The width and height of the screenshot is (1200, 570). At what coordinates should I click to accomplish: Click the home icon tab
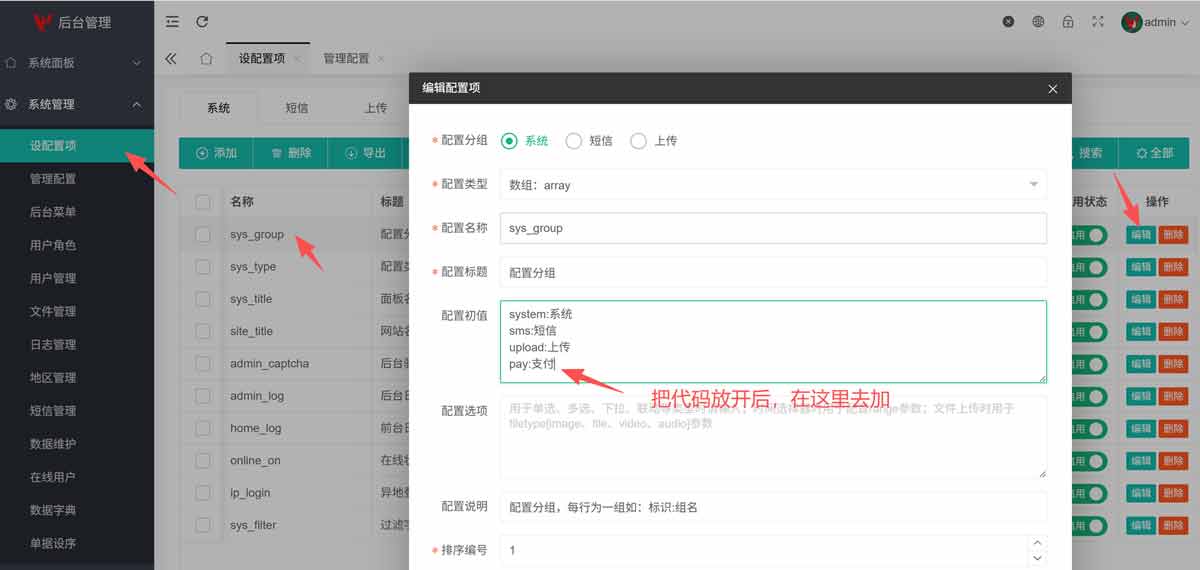pyautogui.click(x=206, y=59)
